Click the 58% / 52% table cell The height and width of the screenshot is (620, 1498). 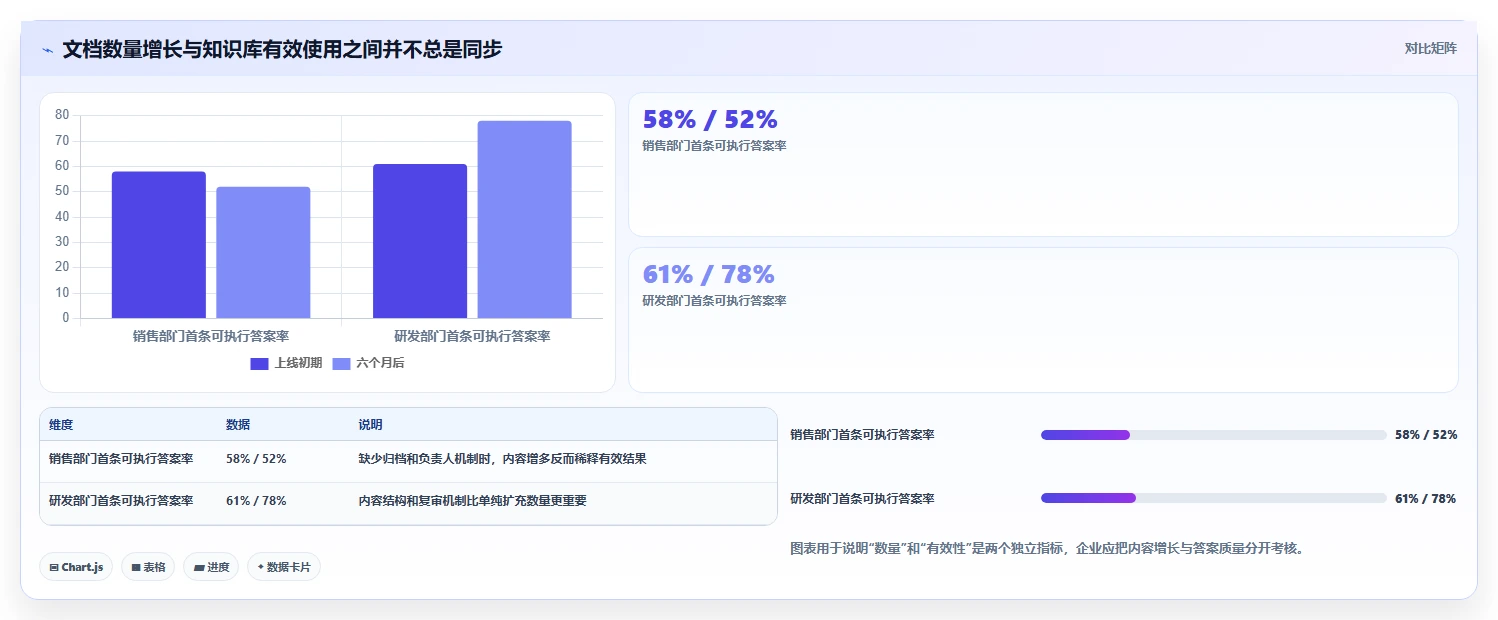point(256,459)
